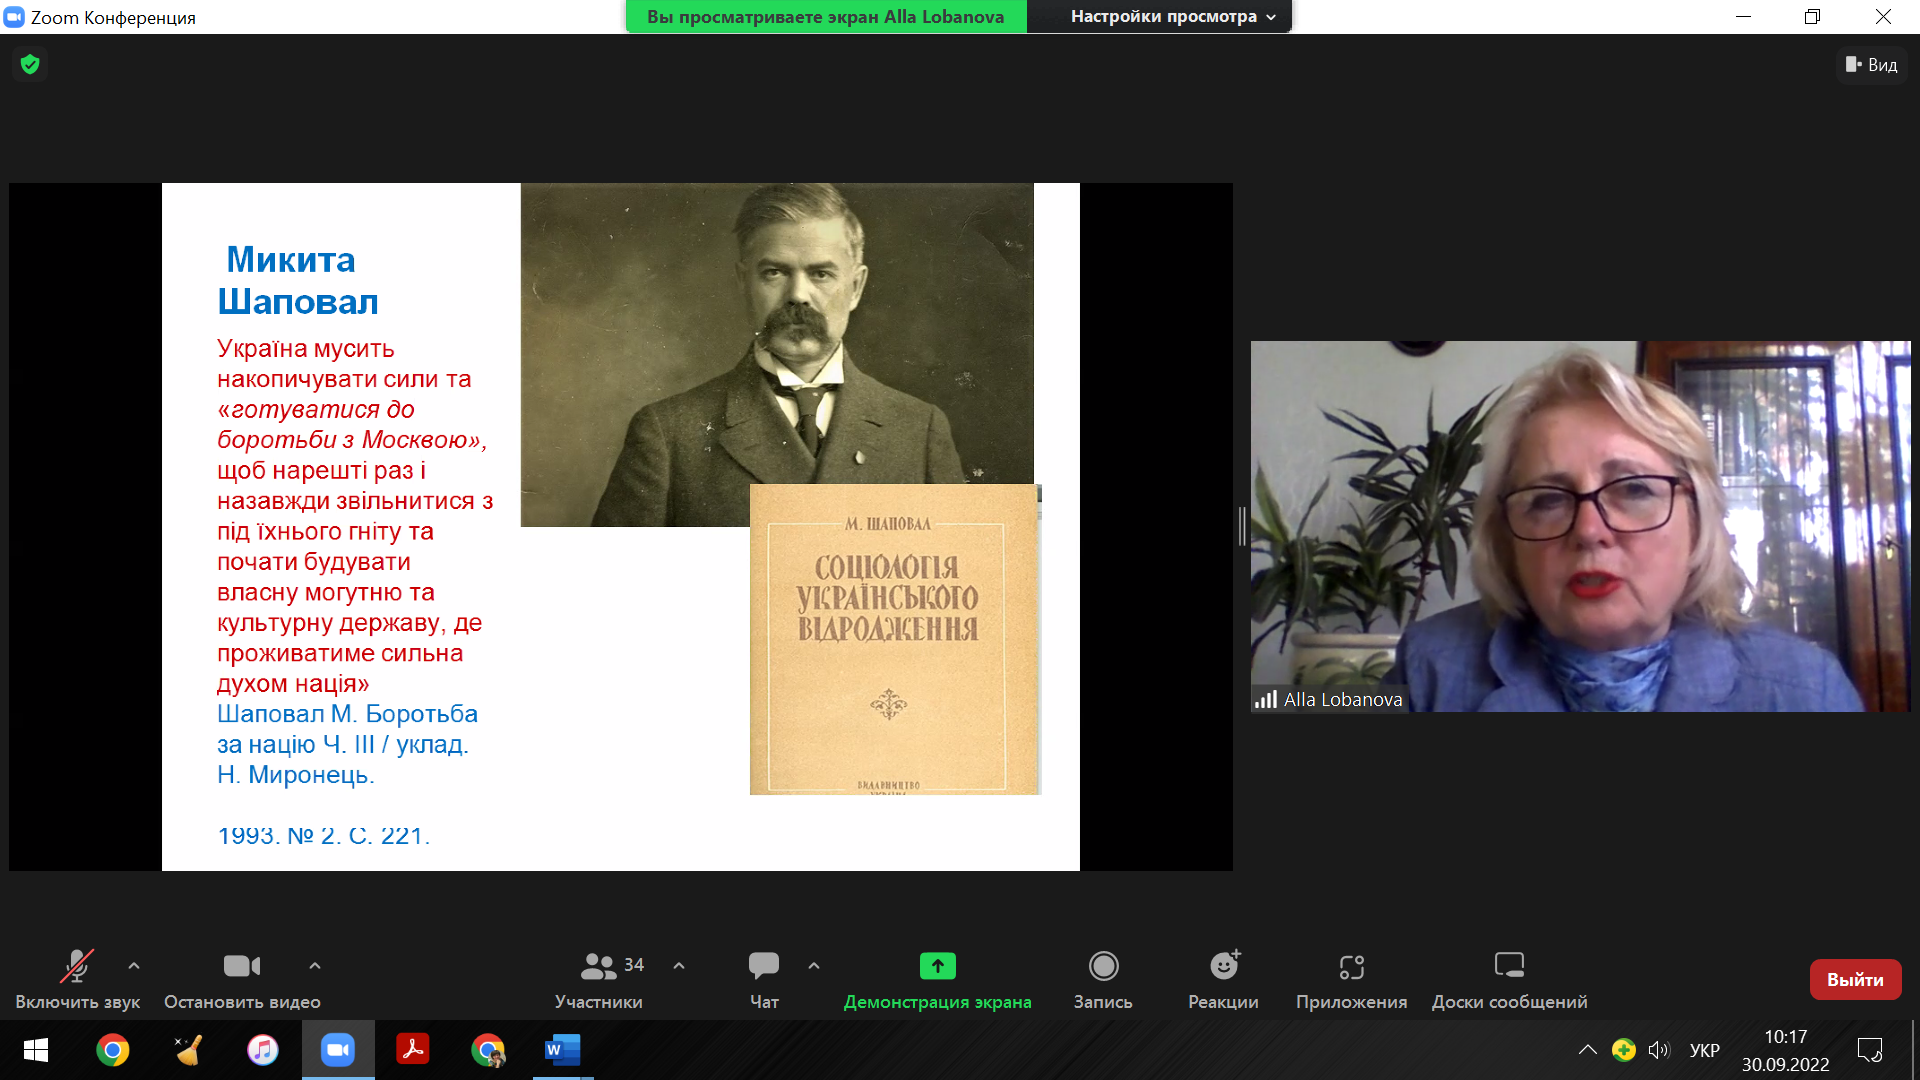Click the Zoom window title icon
The width and height of the screenshot is (1920, 1080).
(x=14, y=17)
